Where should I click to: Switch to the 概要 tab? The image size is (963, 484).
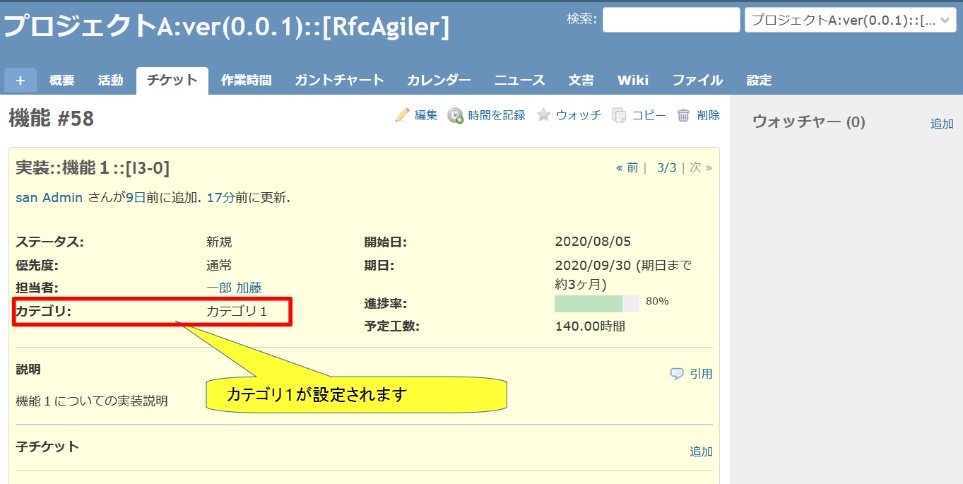62,80
